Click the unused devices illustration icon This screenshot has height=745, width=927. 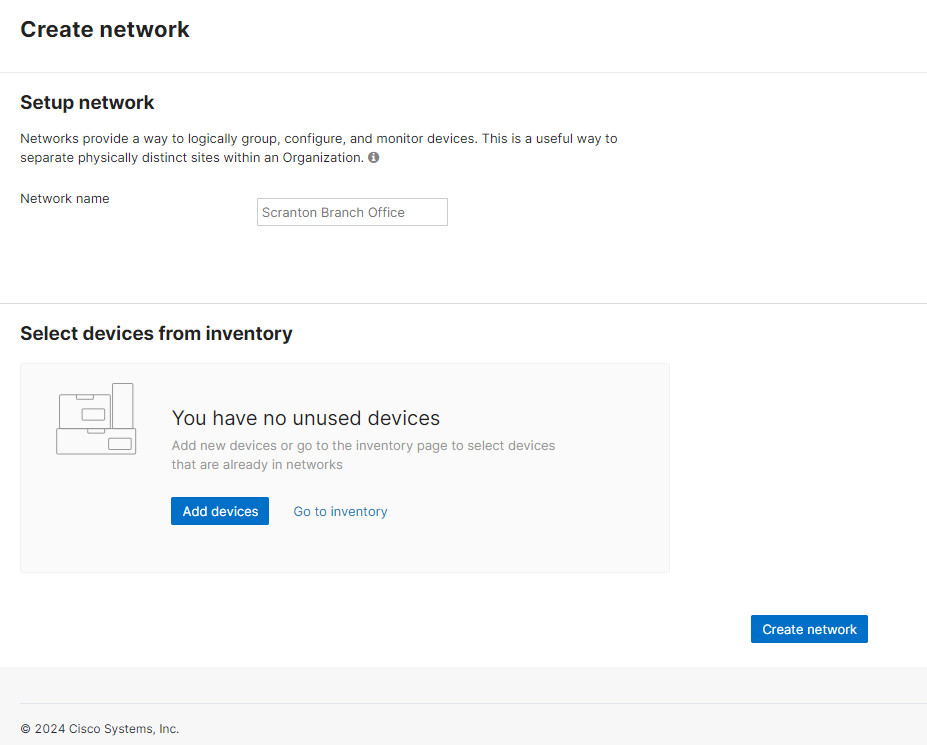point(96,420)
